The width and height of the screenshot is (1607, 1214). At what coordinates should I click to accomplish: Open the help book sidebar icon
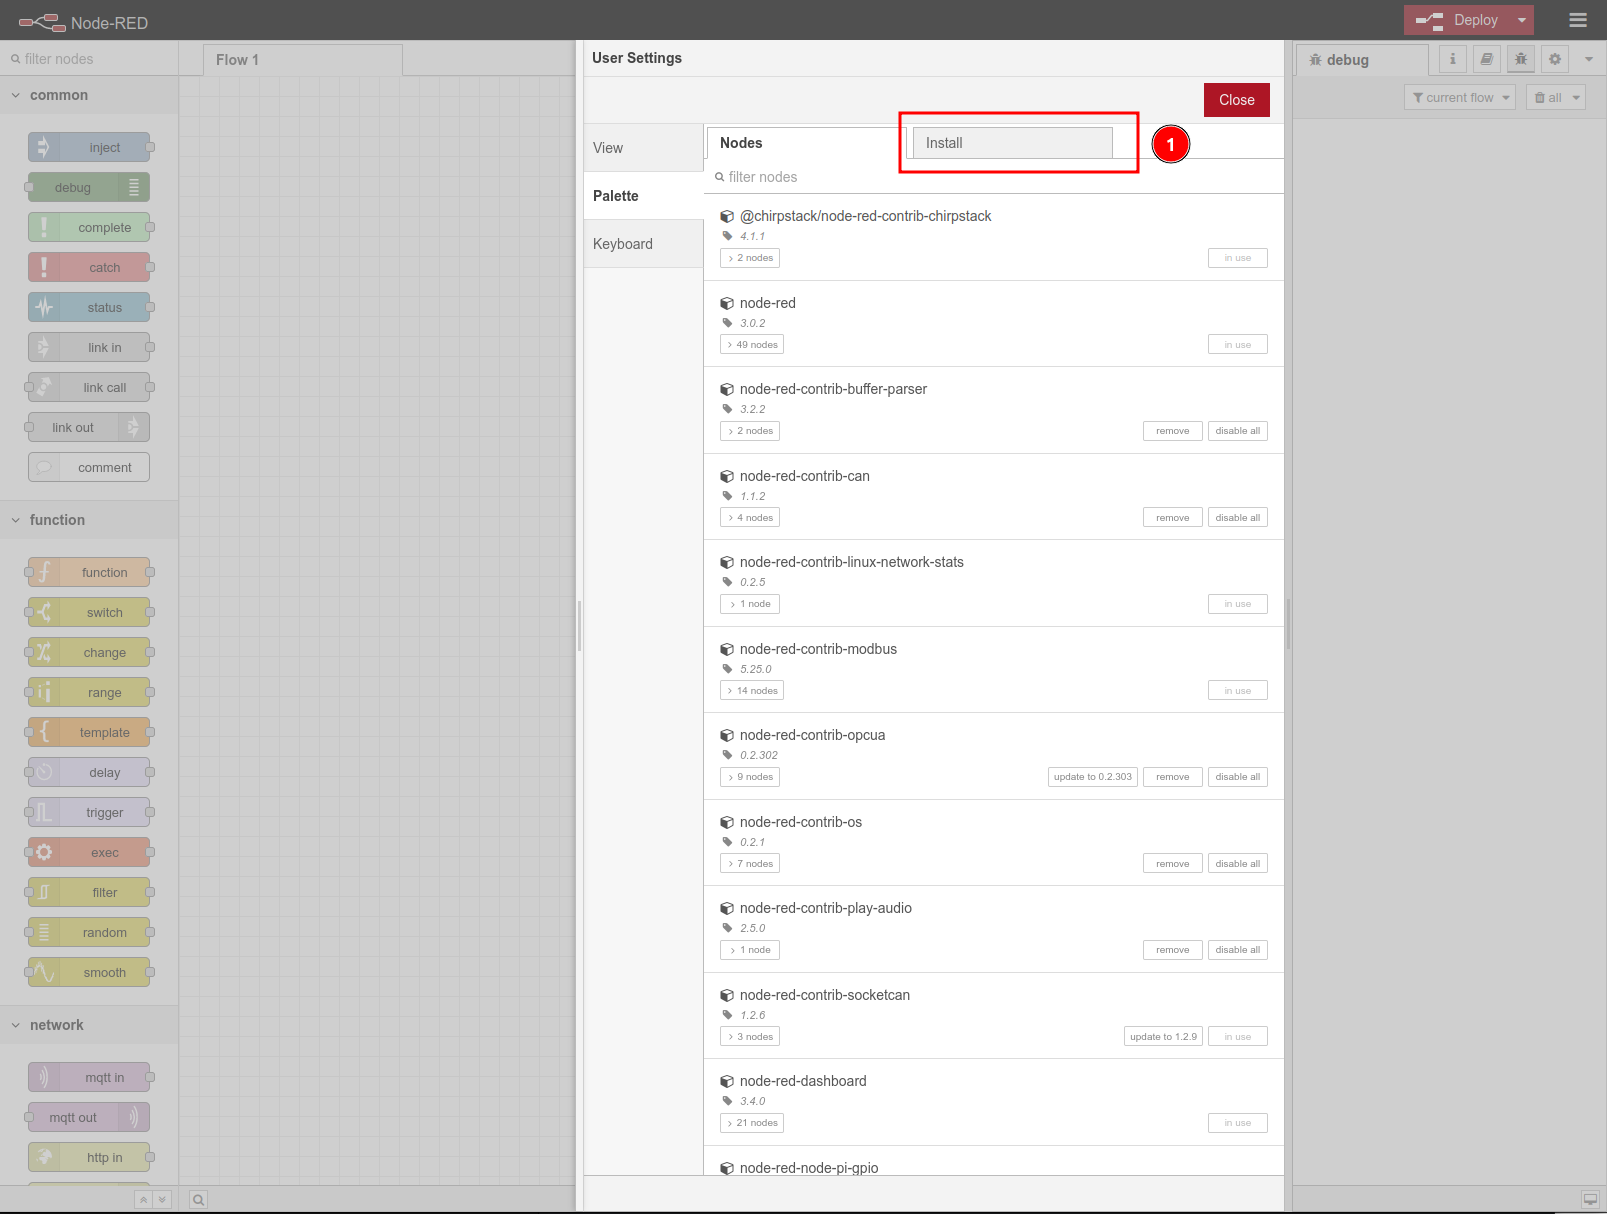(x=1487, y=59)
